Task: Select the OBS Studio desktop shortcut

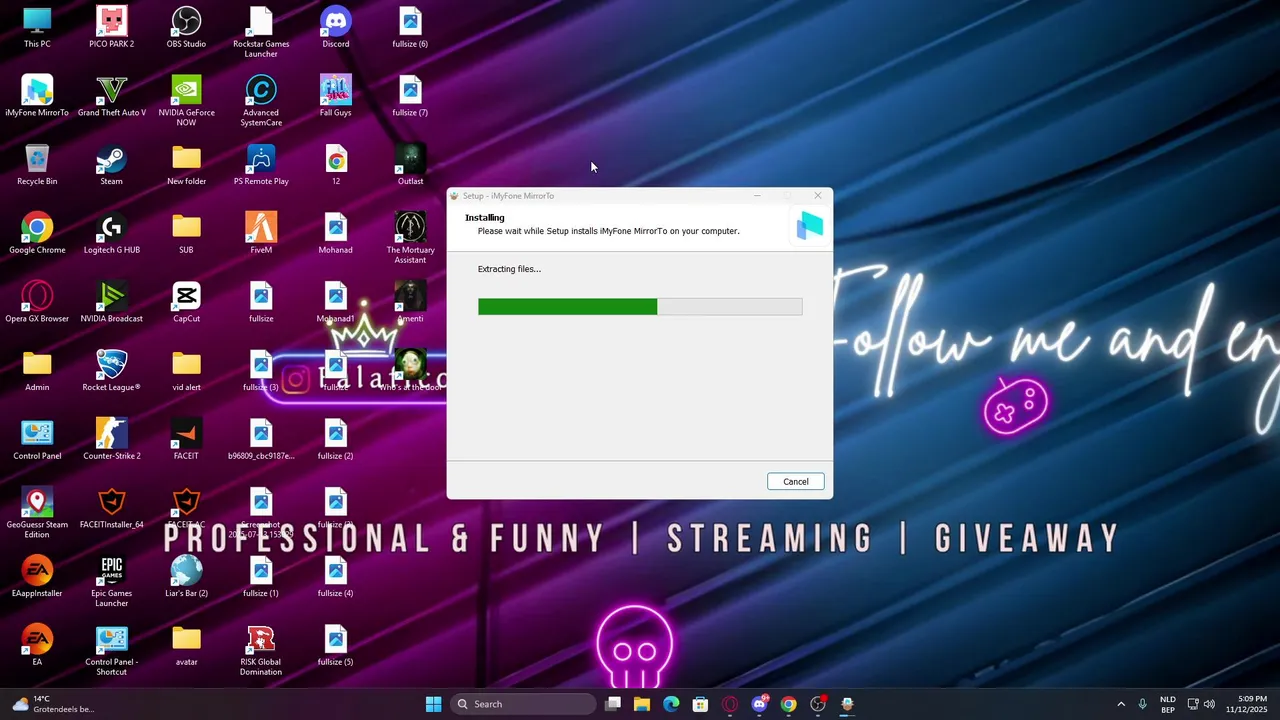Action: point(186,28)
